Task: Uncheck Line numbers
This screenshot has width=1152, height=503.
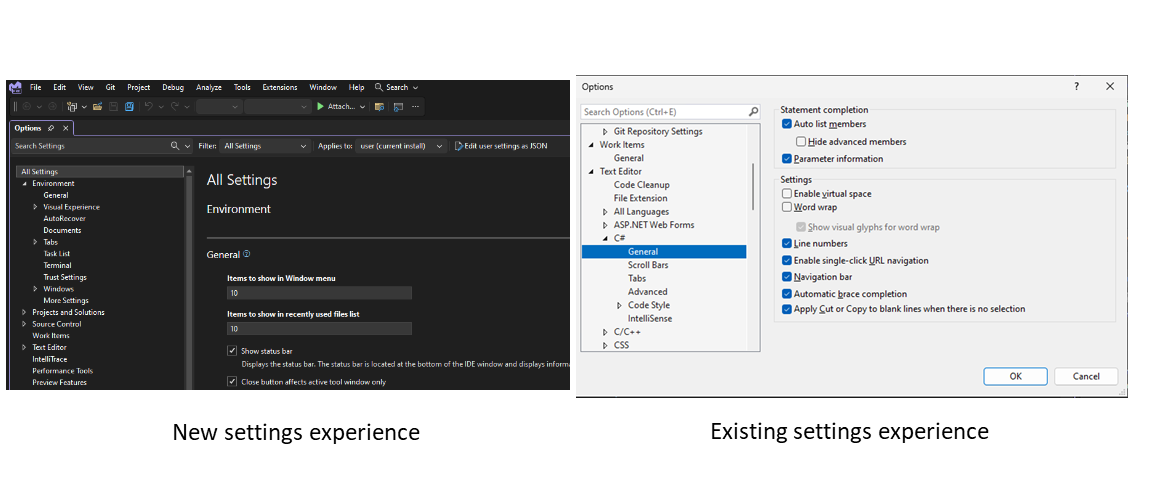Action: tap(787, 243)
